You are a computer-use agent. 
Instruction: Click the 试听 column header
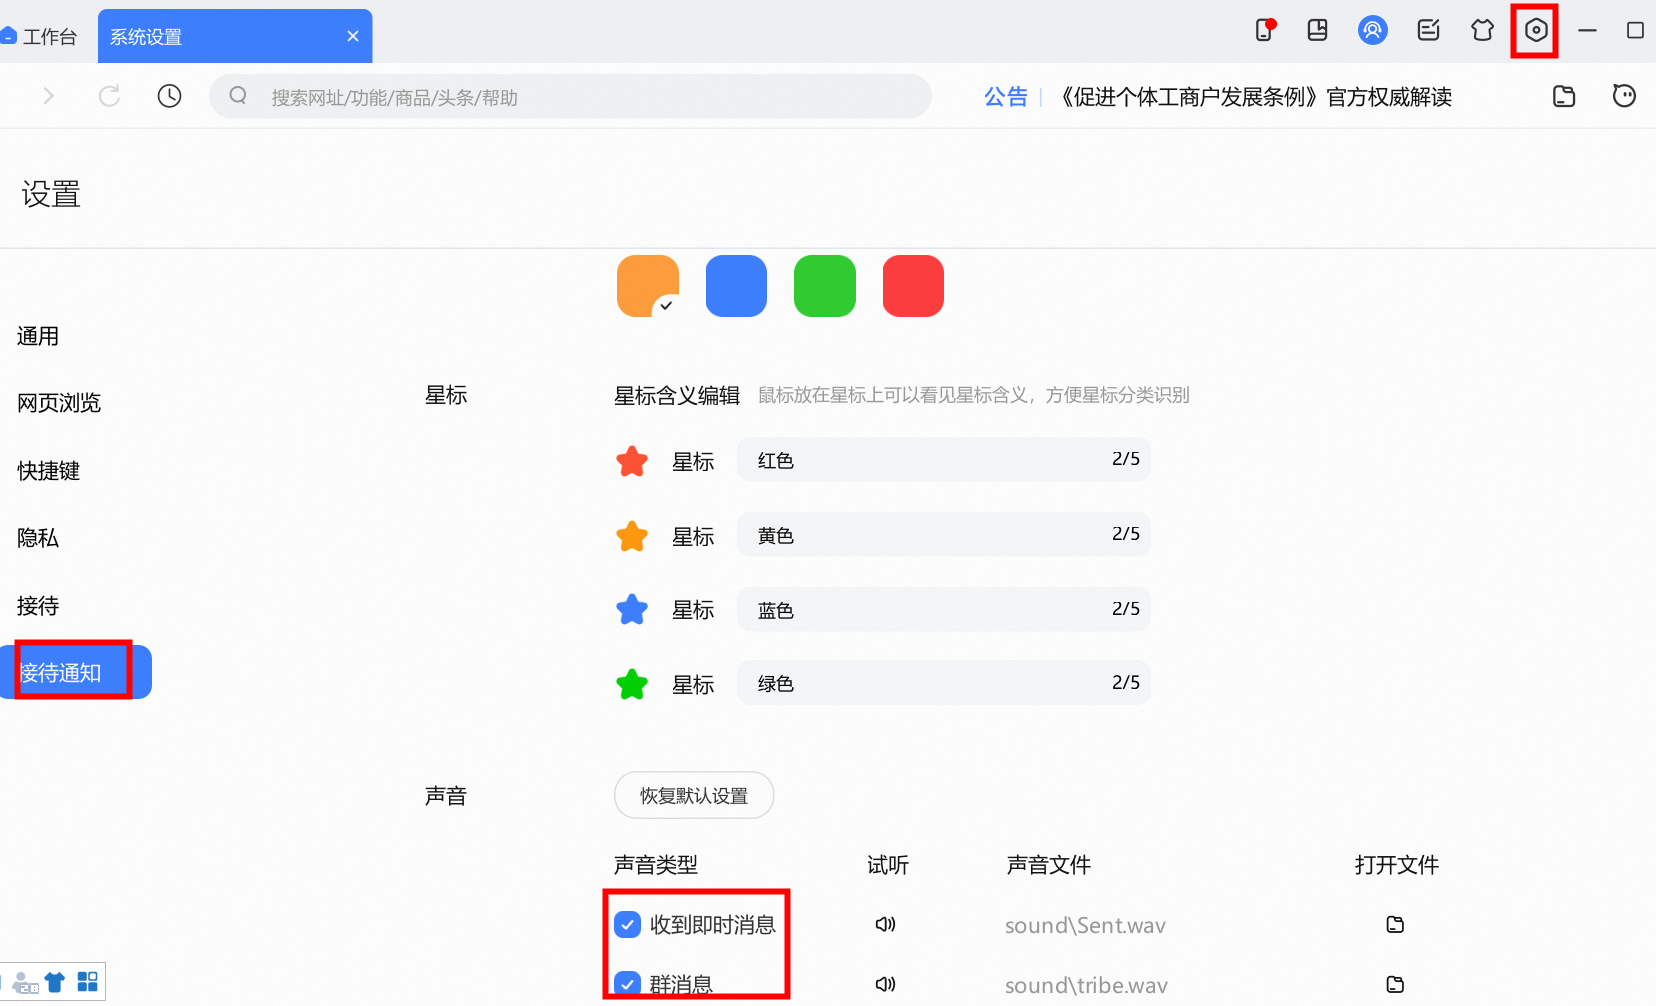[888, 864]
